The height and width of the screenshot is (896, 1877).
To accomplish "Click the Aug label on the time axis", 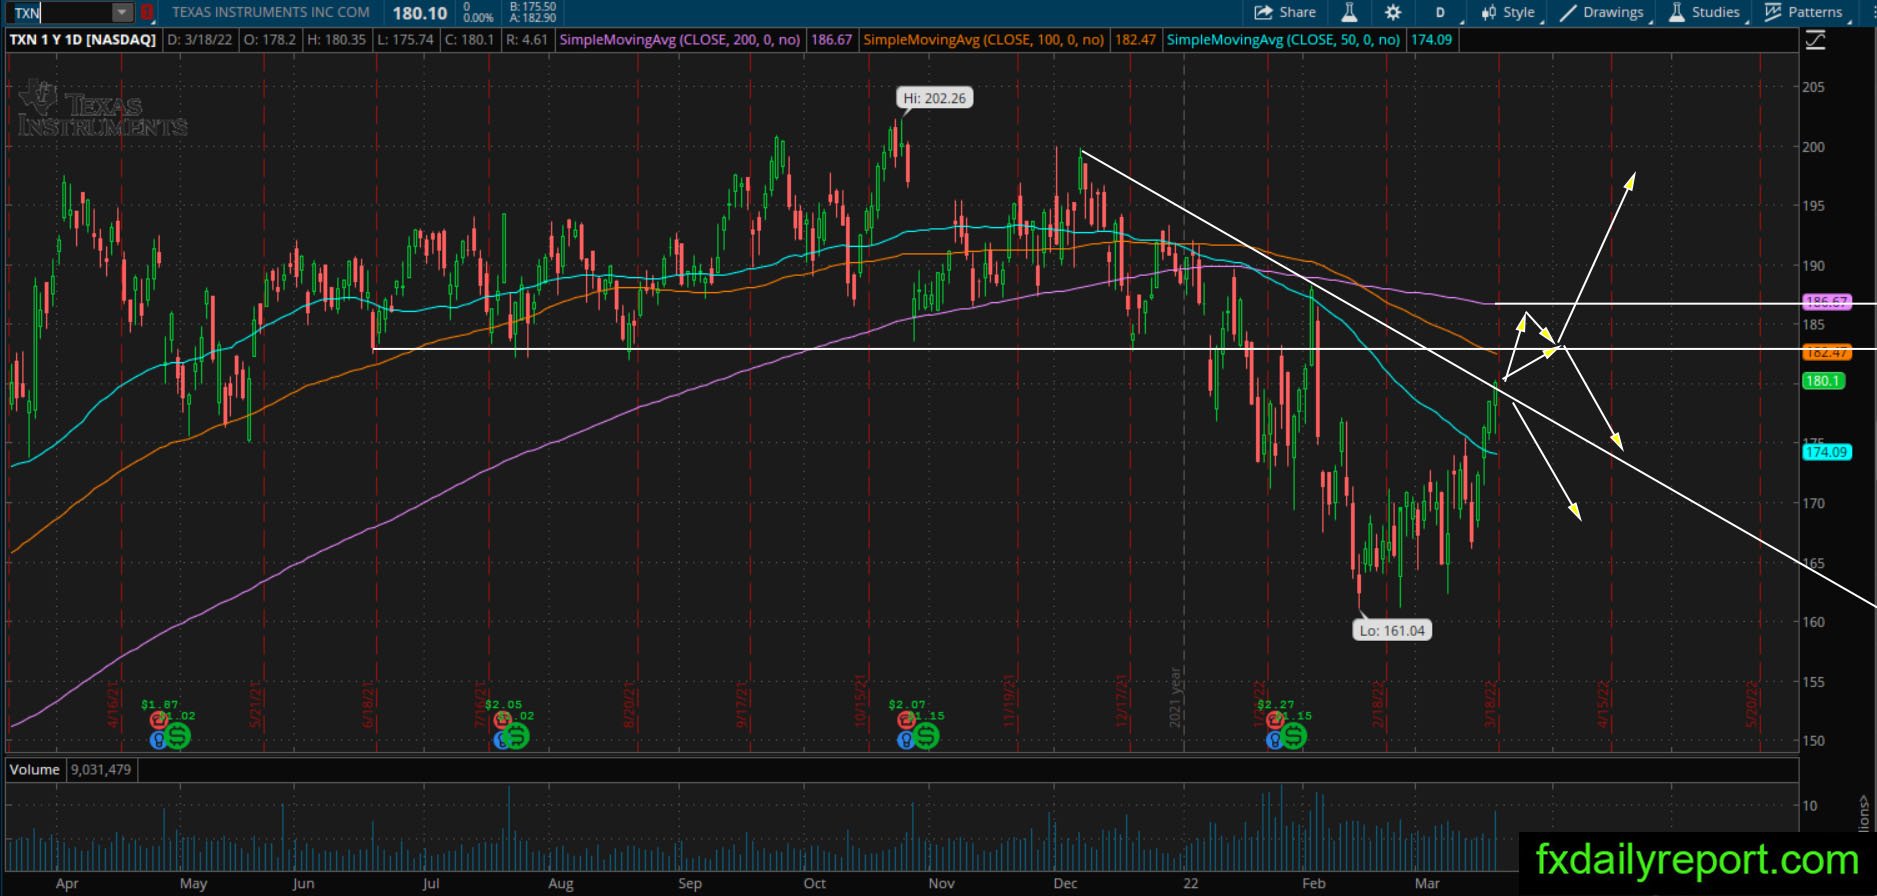I will (x=561, y=884).
